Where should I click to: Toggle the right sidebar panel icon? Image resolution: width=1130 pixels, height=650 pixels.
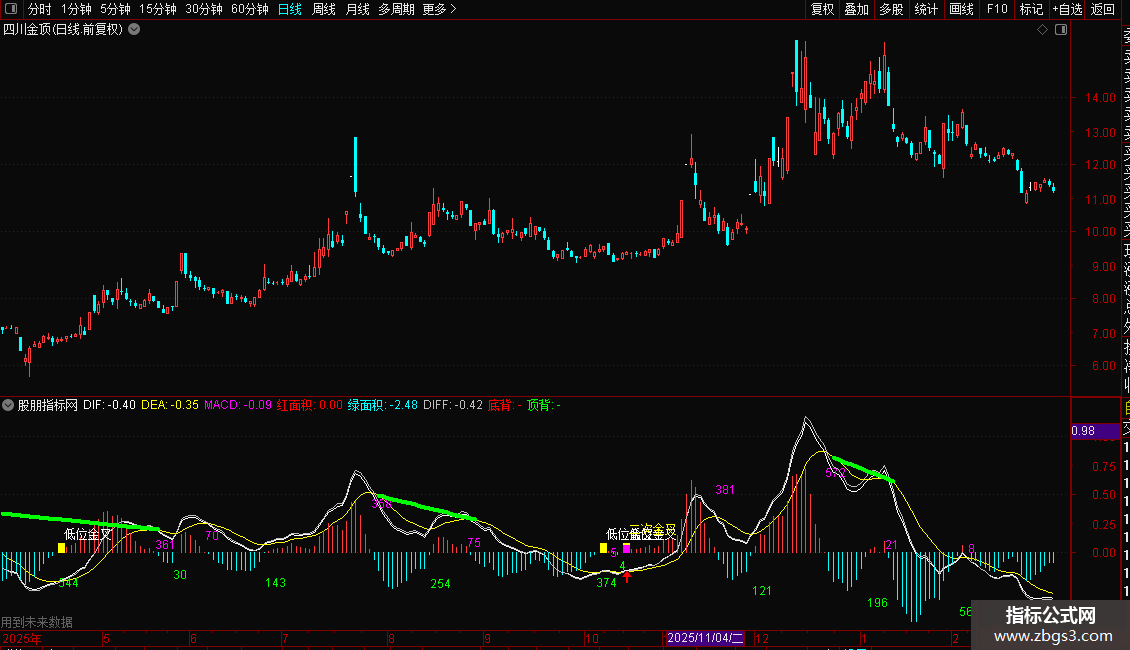[1061, 30]
